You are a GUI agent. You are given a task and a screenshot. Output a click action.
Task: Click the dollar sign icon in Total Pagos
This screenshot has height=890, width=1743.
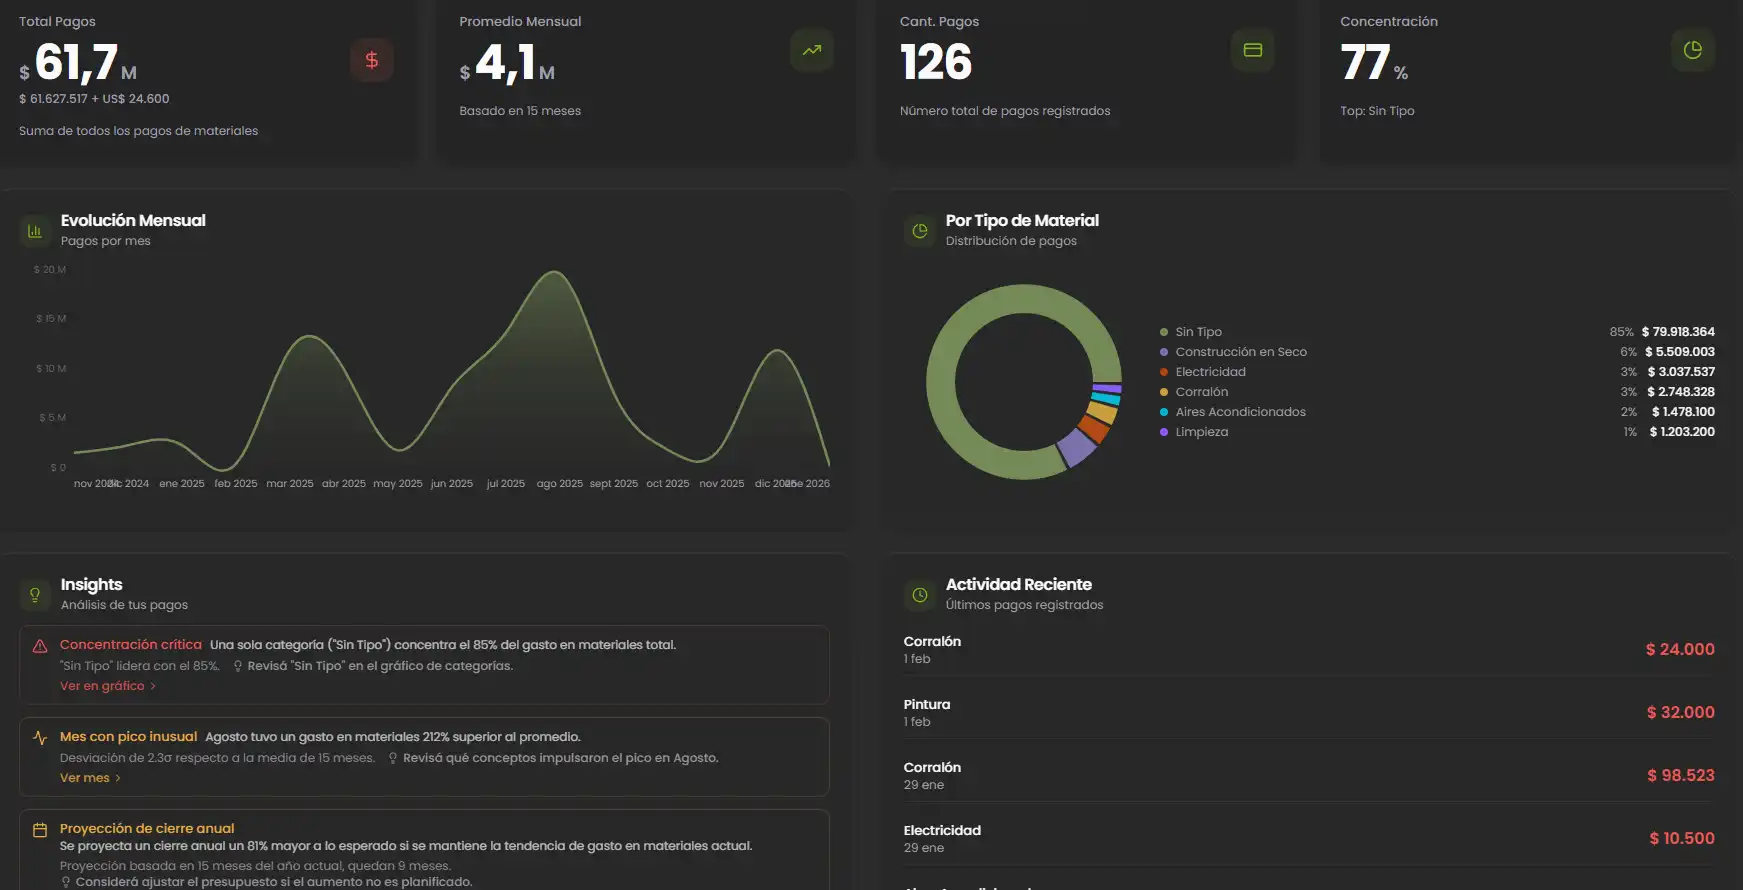click(371, 60)
